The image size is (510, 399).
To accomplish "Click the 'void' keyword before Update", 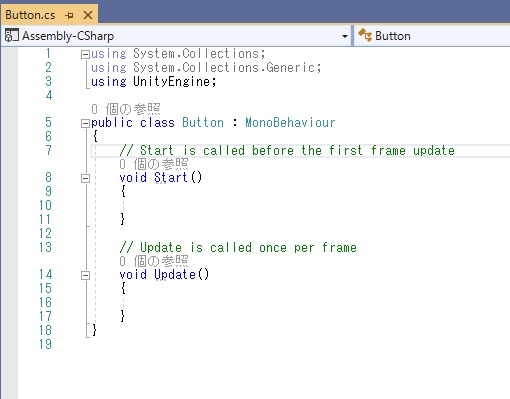I will pyautogui.click(x=133, y=275).
